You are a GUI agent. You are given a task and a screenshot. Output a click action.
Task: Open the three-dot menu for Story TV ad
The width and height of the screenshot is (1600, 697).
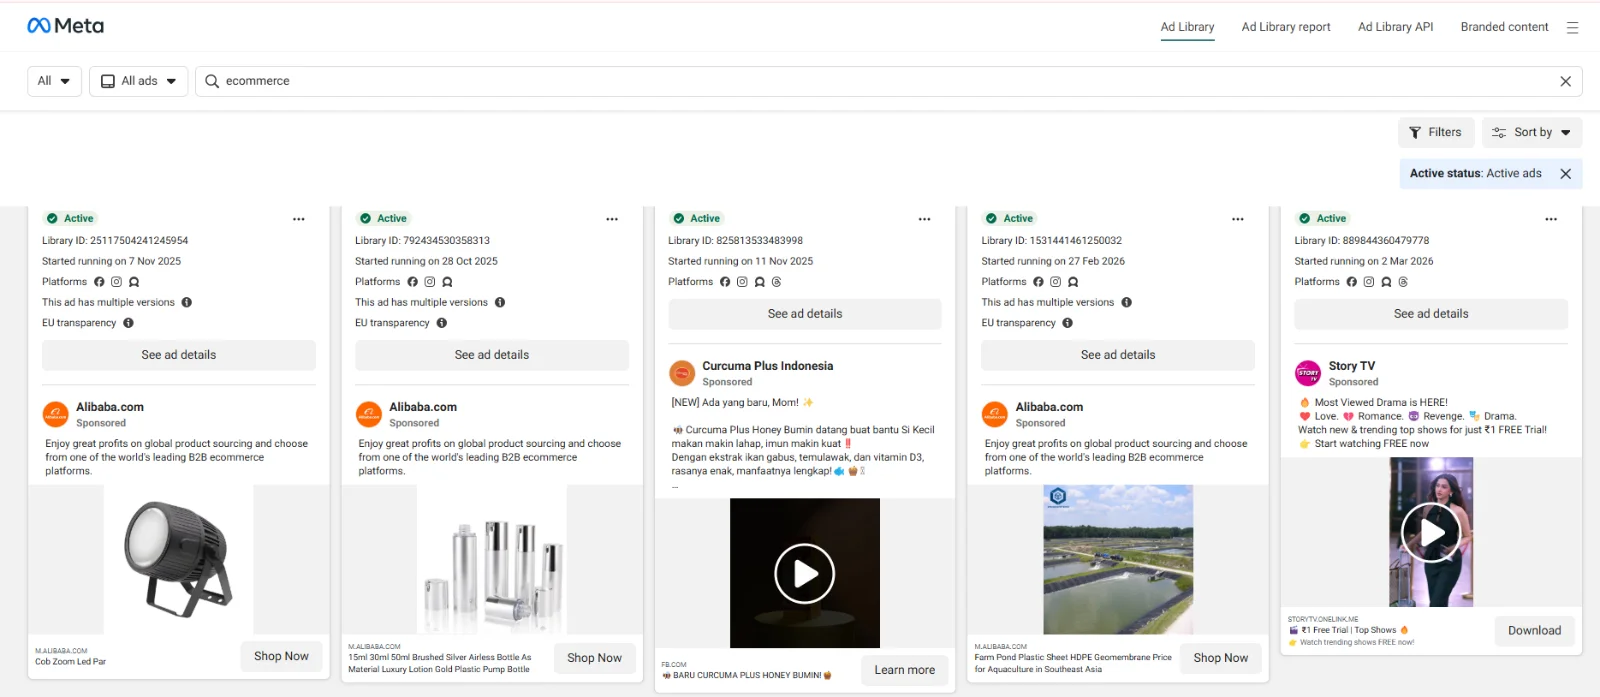[1551, 219]
